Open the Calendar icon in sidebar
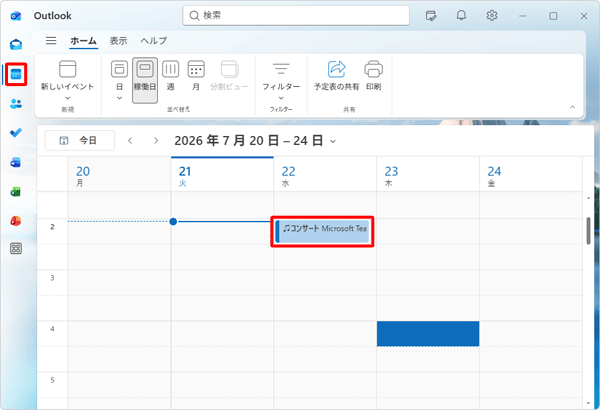600x410 pixels. point(16,74)
